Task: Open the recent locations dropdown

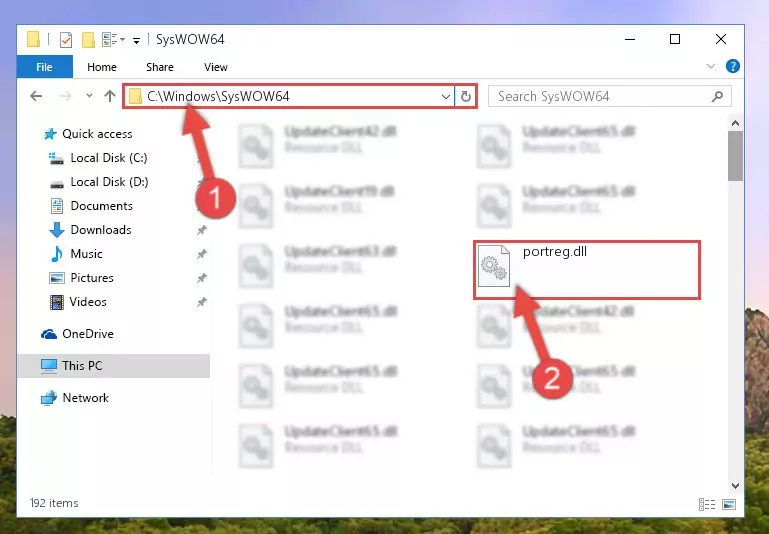Action: point(89,96)
